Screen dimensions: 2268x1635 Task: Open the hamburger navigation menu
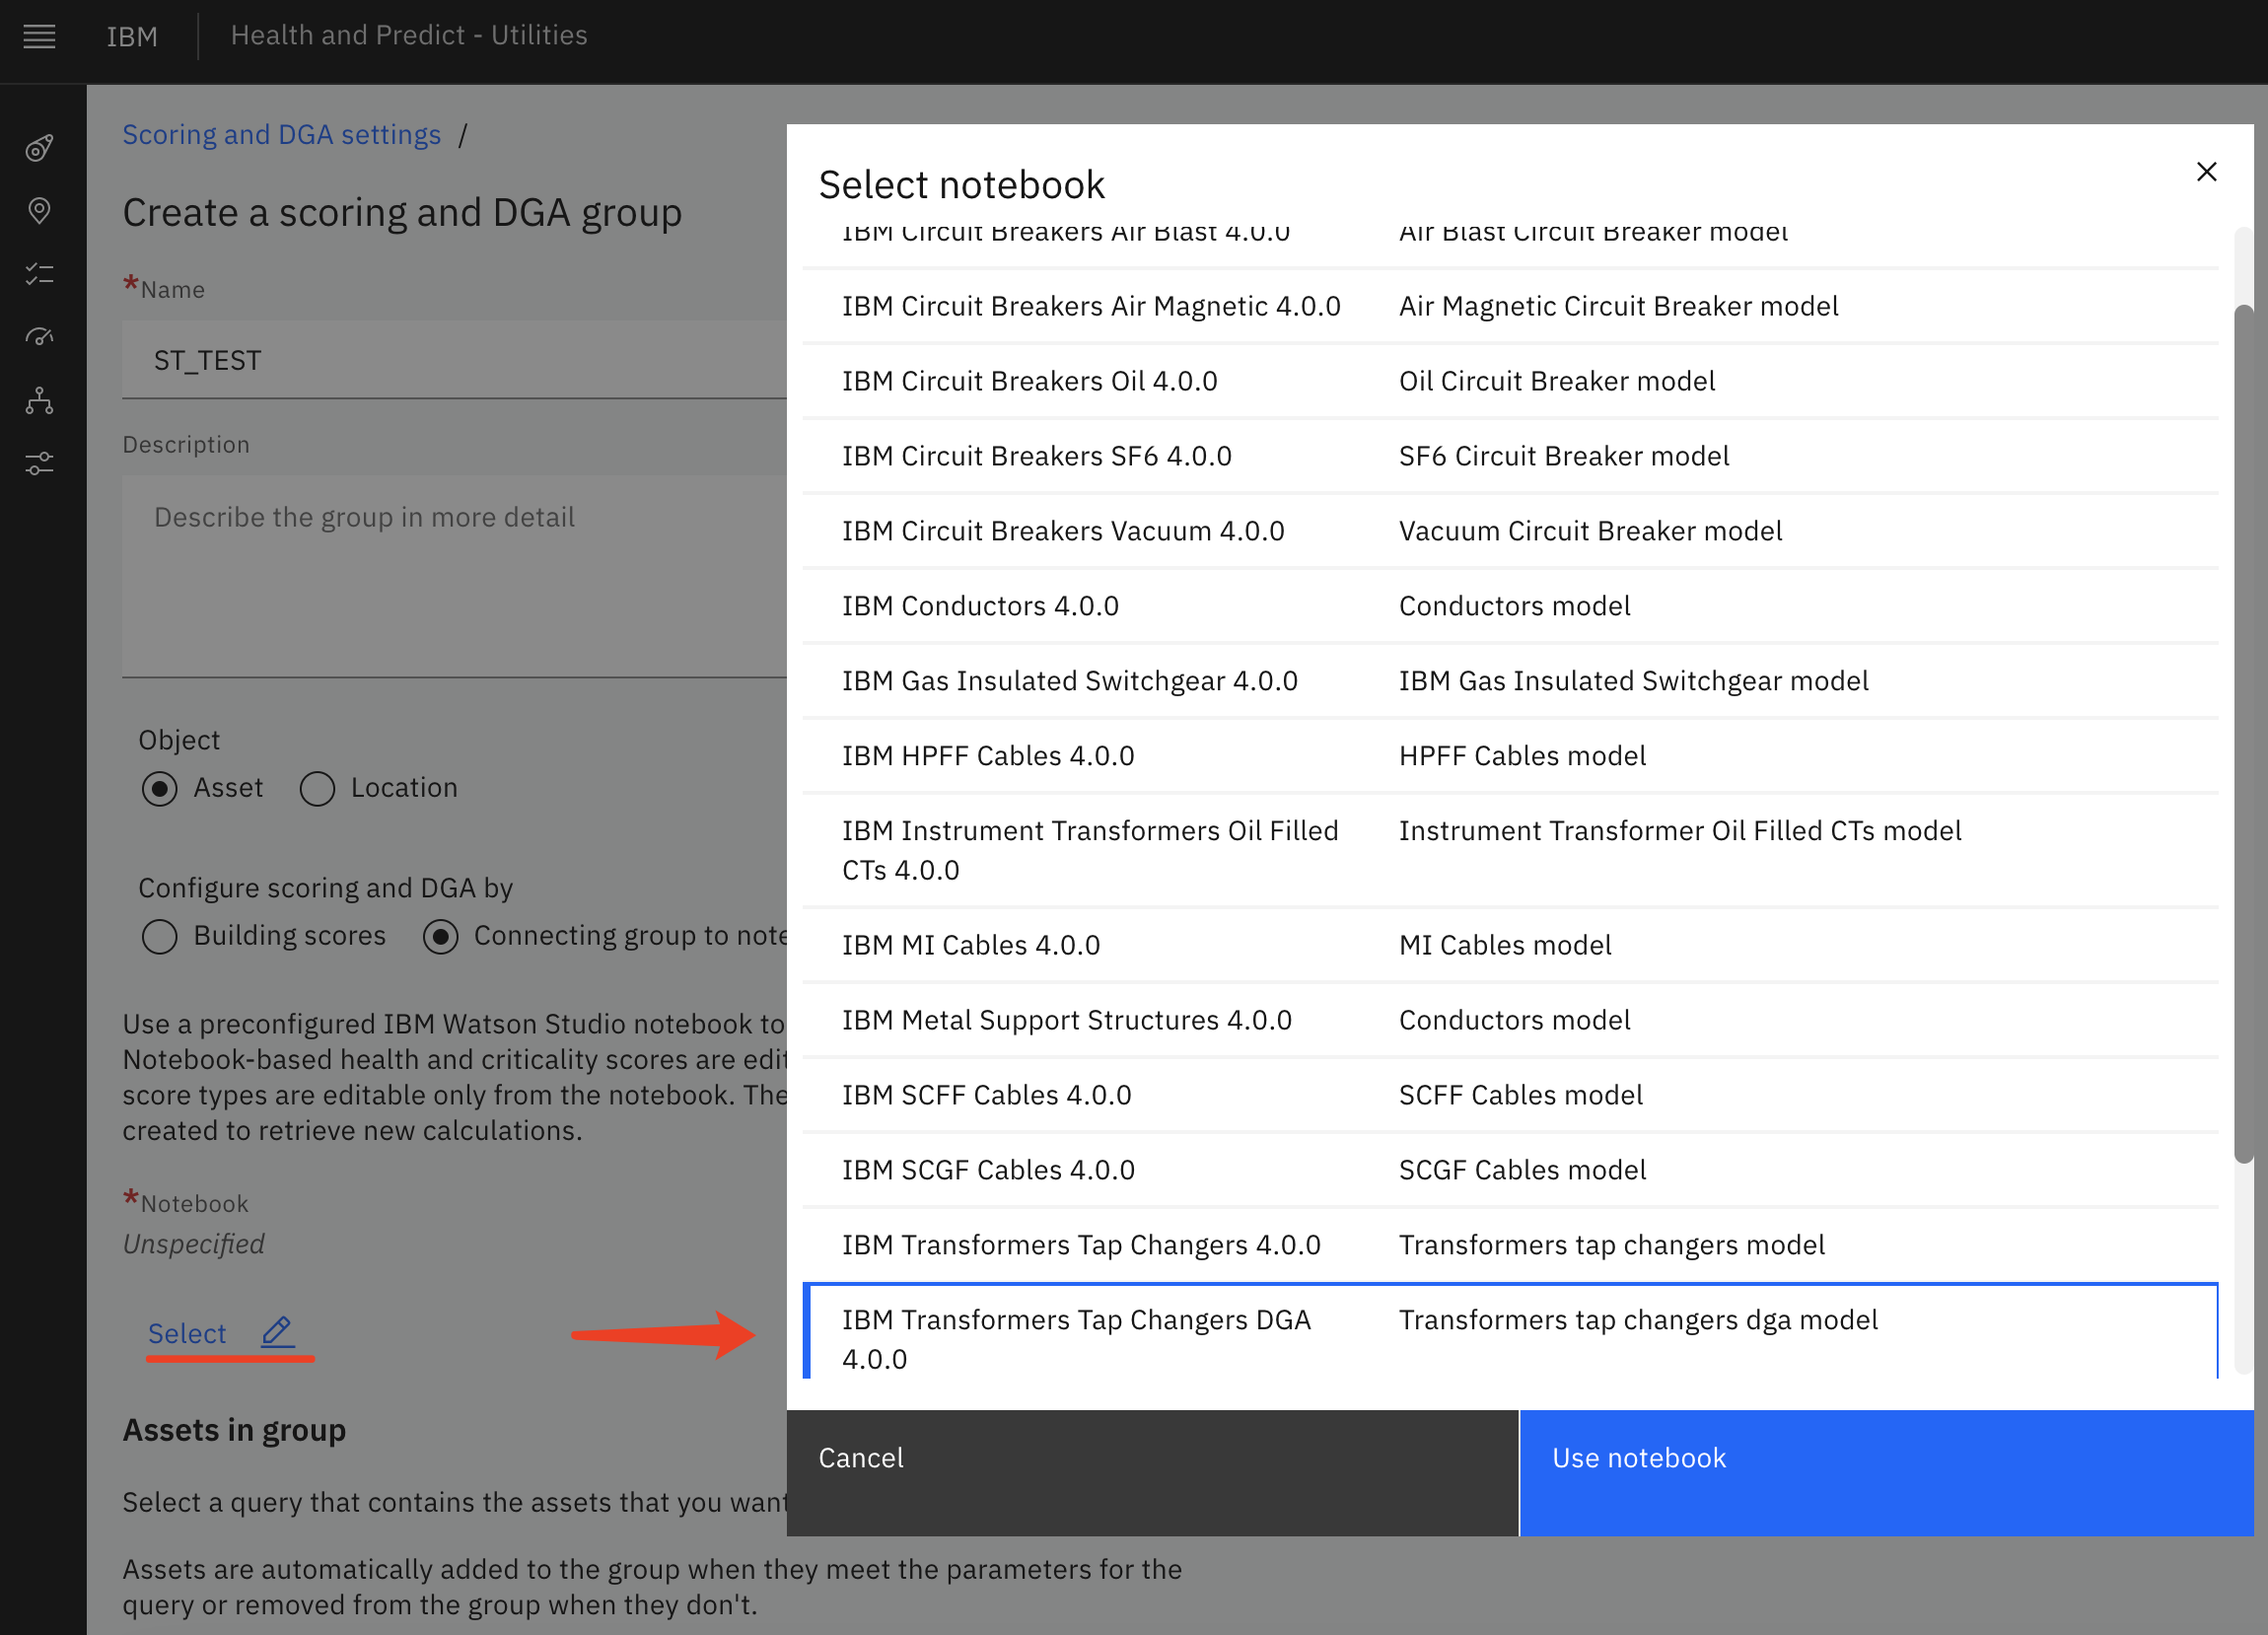pyautogui.click(x=39, y=37)
